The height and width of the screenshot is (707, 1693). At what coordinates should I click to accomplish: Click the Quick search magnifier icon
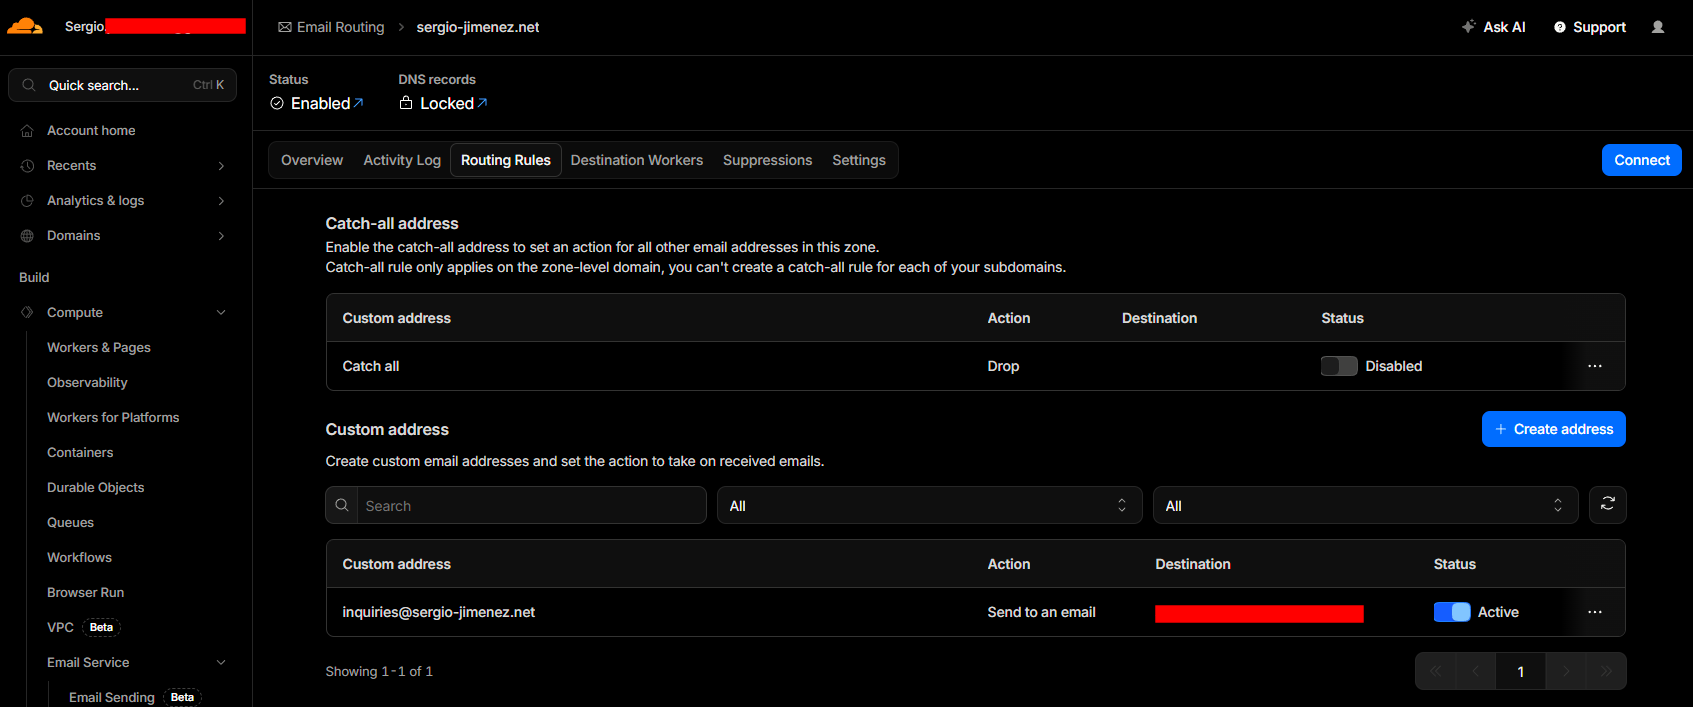coord(29,85)
